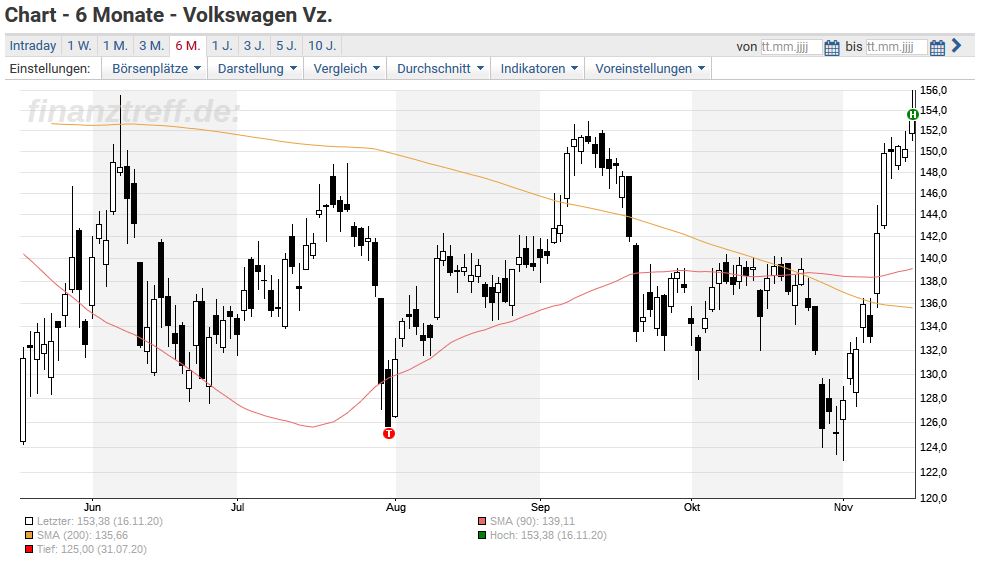Click the Jun label on the time axis
983x566 pixels.
pos(92,507)
